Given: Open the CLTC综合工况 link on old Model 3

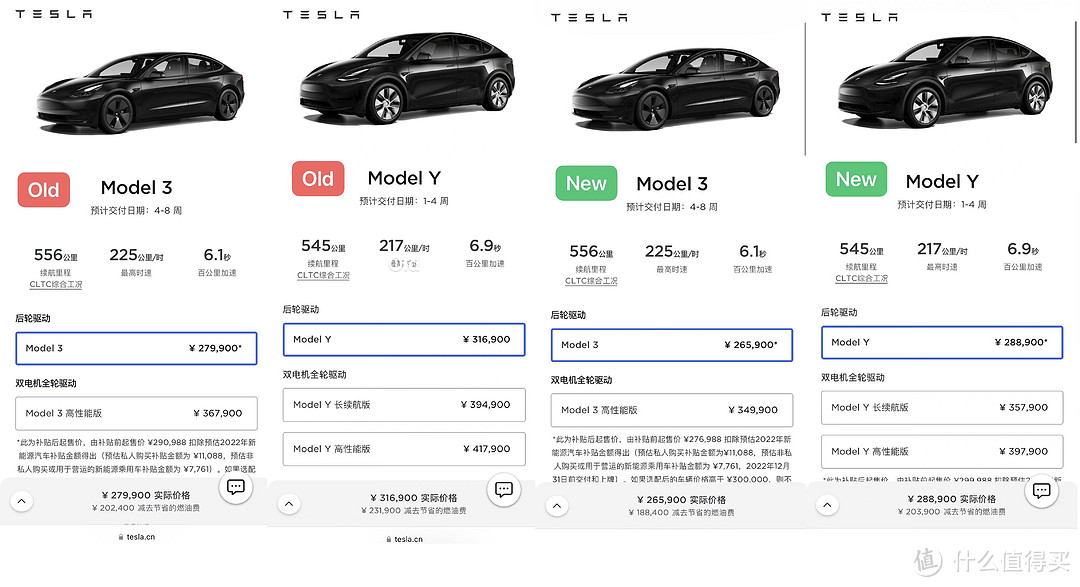Looking at the screenshot, I should coord(56,283).
